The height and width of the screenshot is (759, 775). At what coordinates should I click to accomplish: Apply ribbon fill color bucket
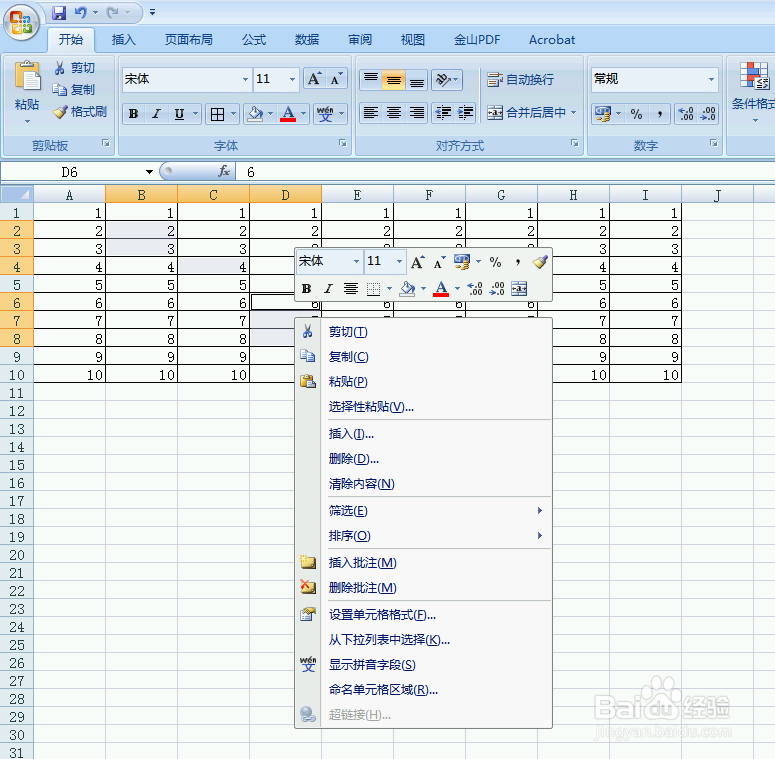(255, 114)
